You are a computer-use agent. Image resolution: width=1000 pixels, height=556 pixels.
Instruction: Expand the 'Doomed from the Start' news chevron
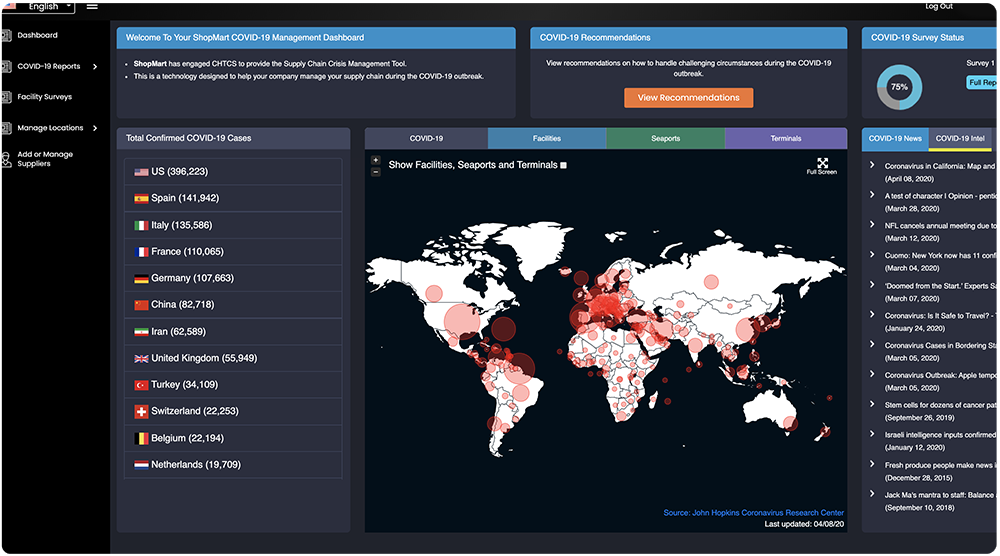[x=872, y=284]
